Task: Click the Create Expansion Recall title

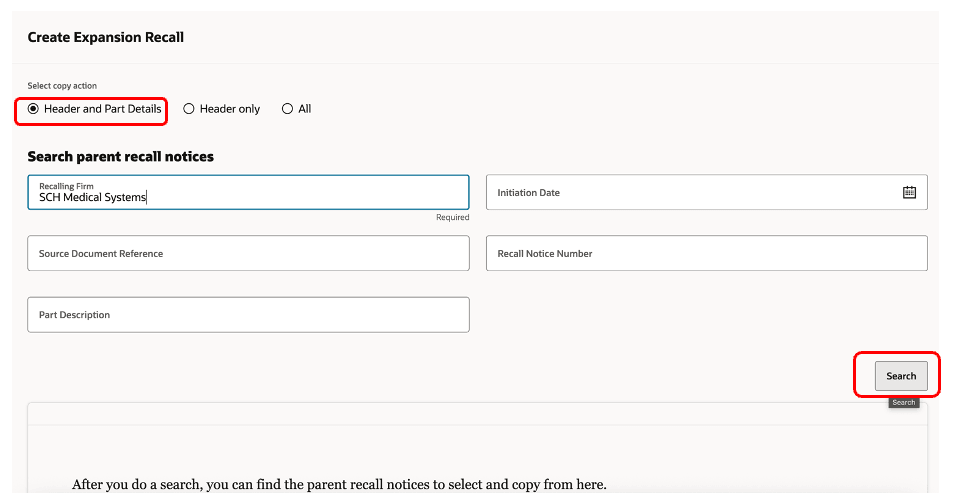Action: click(x=106, y=37)
